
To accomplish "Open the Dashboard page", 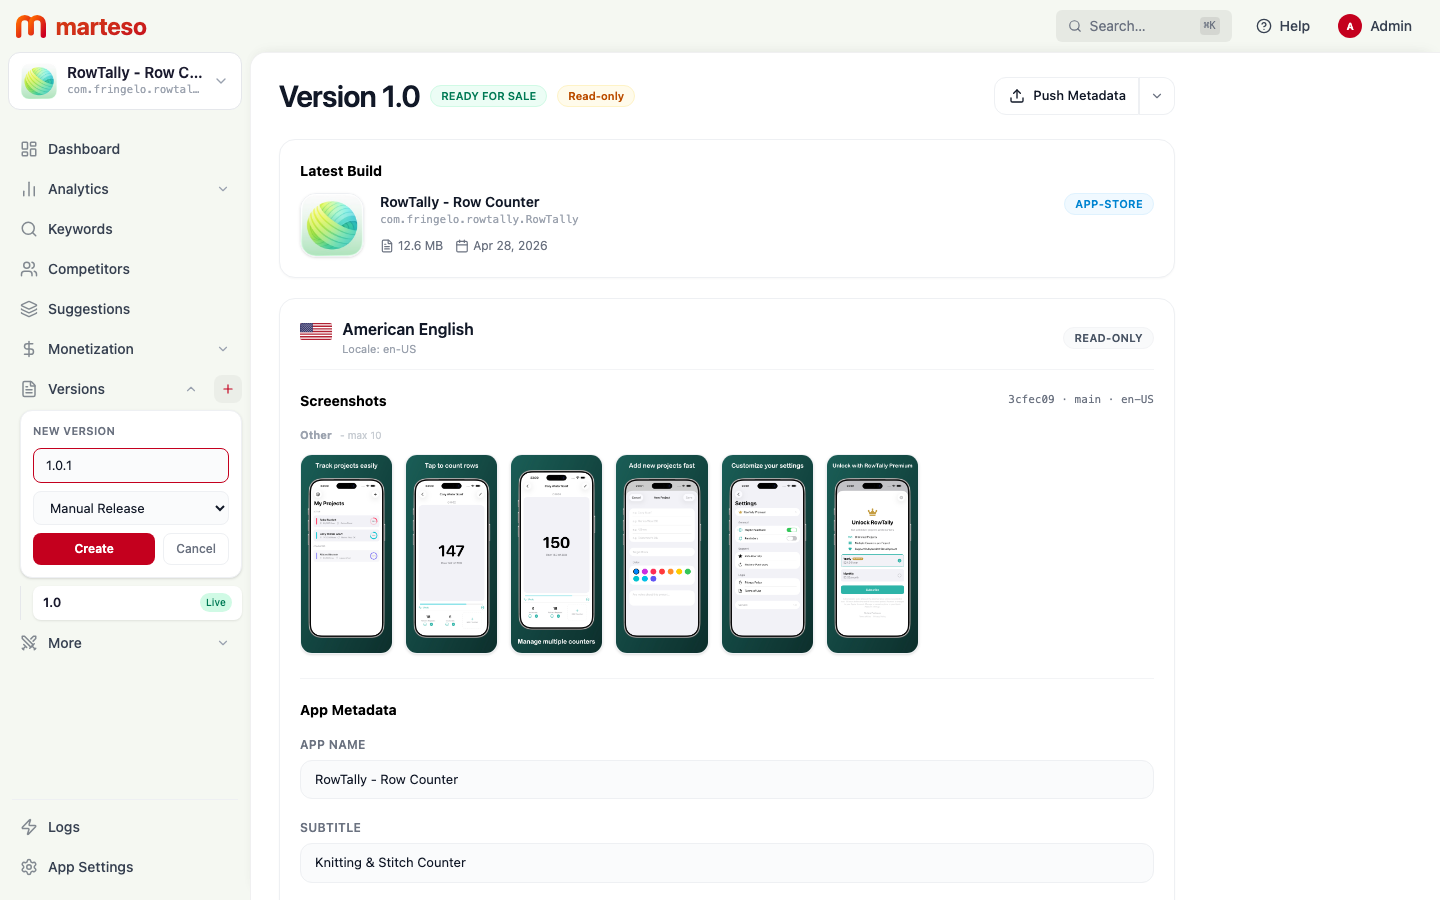I will pos(125,149).
